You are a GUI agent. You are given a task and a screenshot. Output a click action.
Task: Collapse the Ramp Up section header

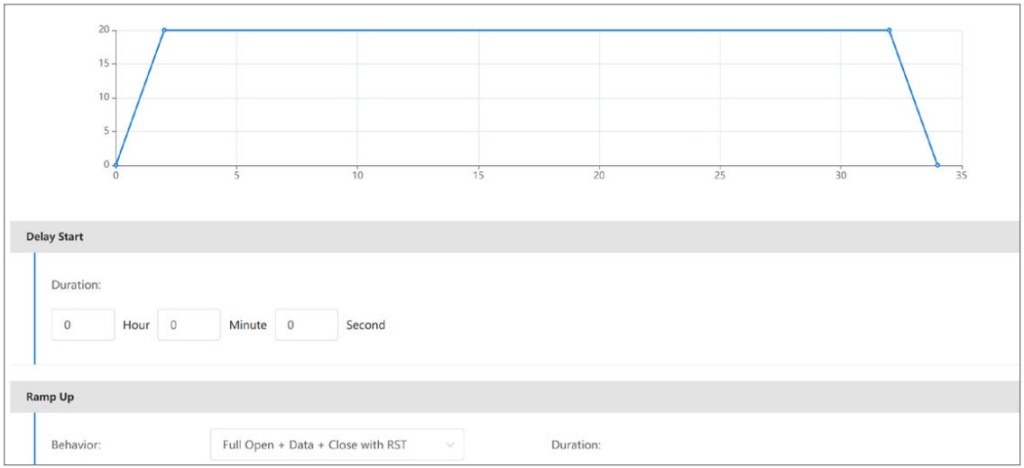pyautogui.click(x=50, y=397)
